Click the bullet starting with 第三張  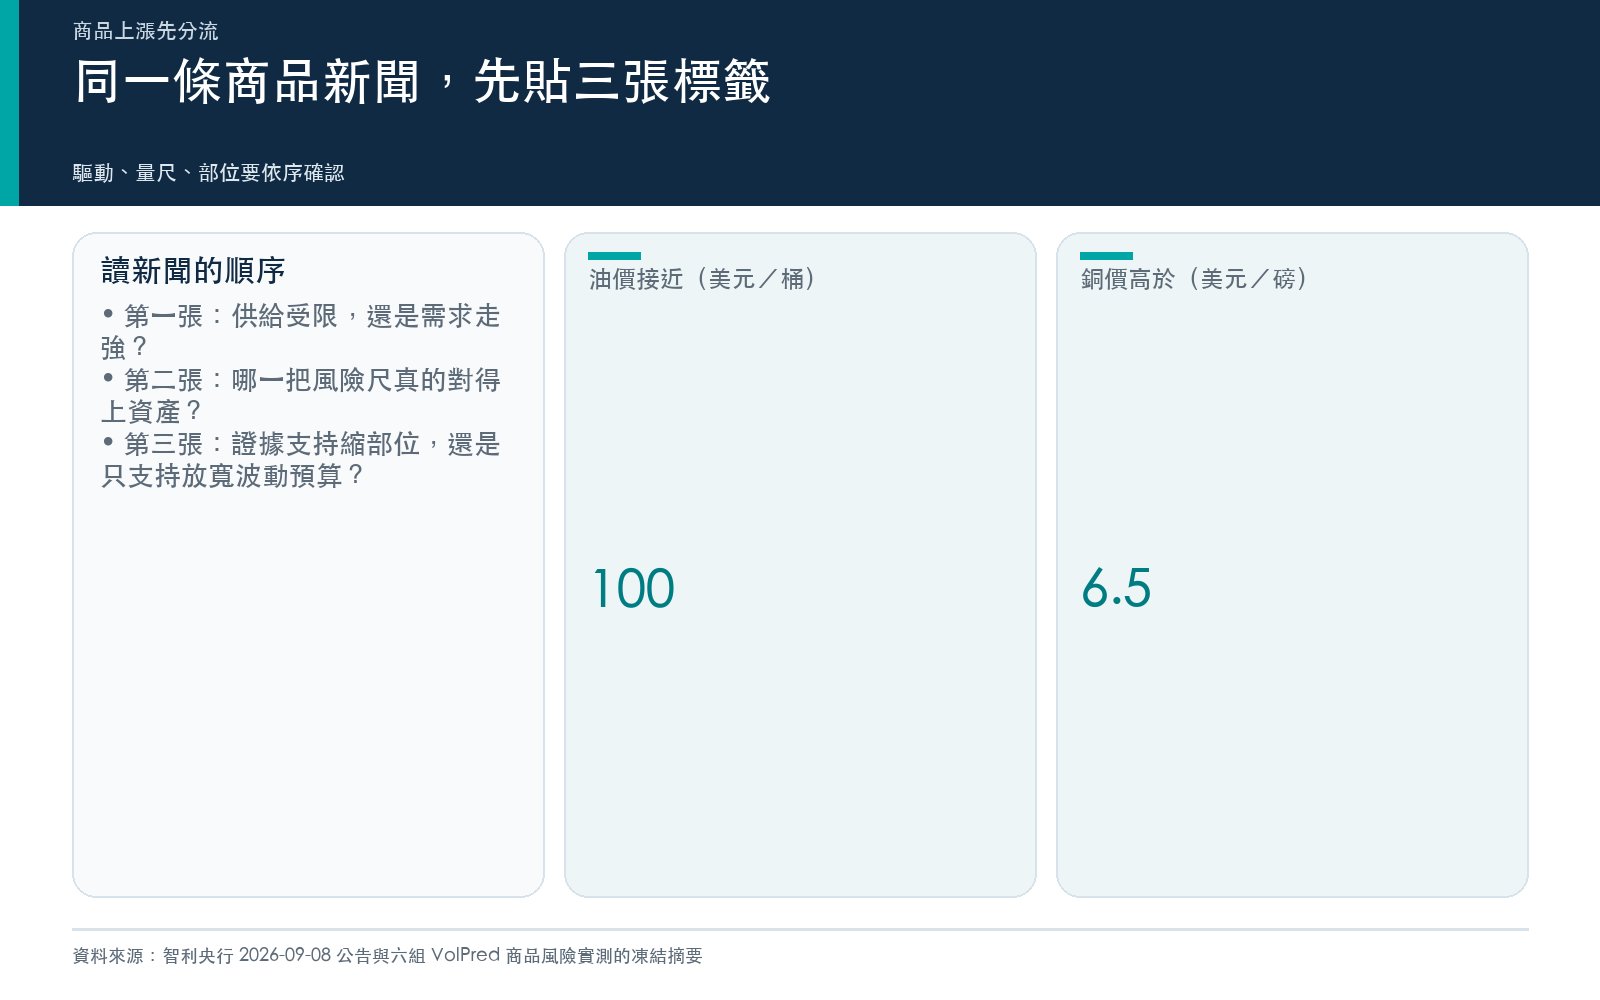(x=301, y=460)
